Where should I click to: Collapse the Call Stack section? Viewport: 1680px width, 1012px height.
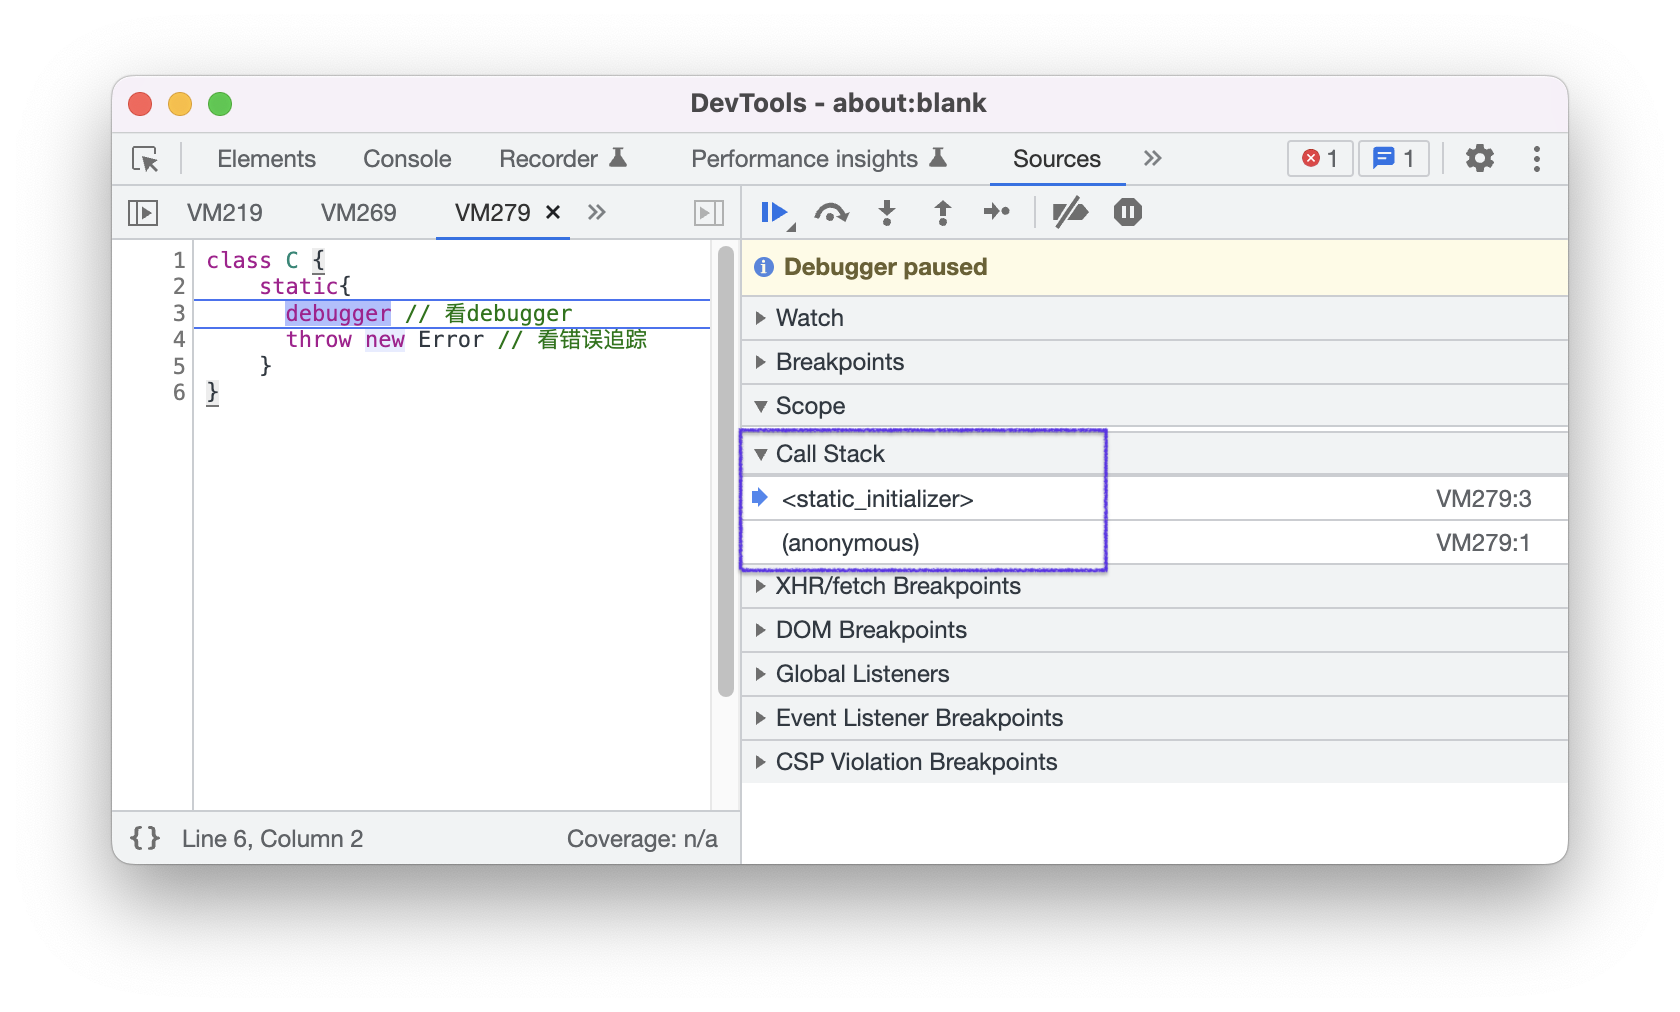(1154, 454)
